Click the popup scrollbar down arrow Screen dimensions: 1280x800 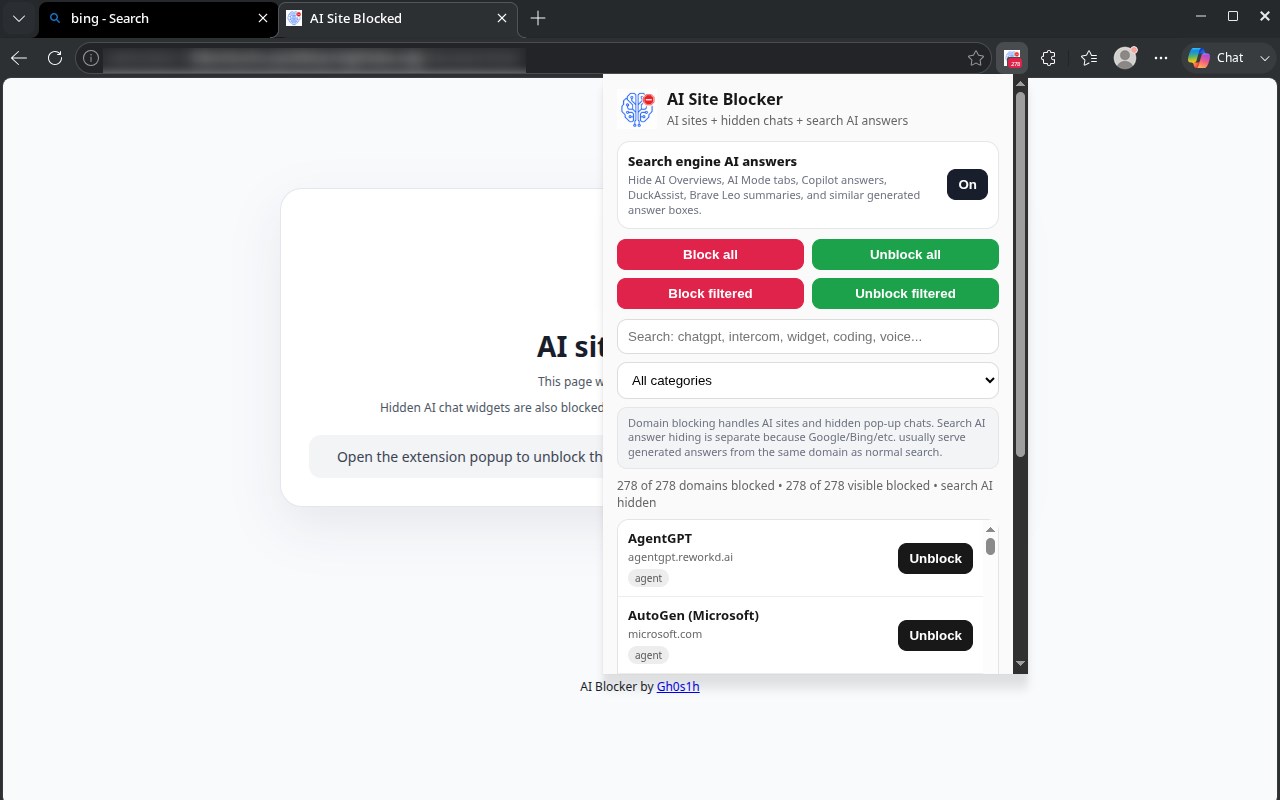point(1020,664)
